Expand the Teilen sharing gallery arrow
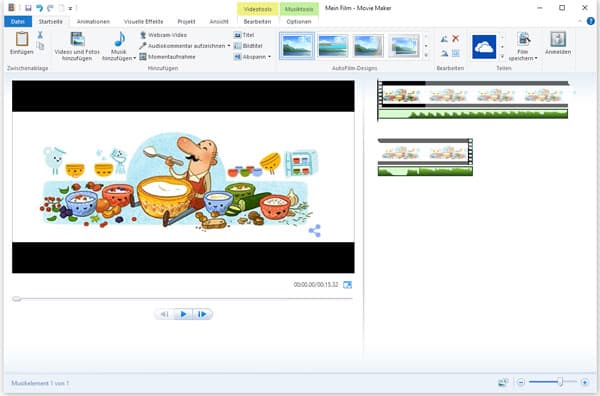600x396 pixels. click(x=502, y=56)
